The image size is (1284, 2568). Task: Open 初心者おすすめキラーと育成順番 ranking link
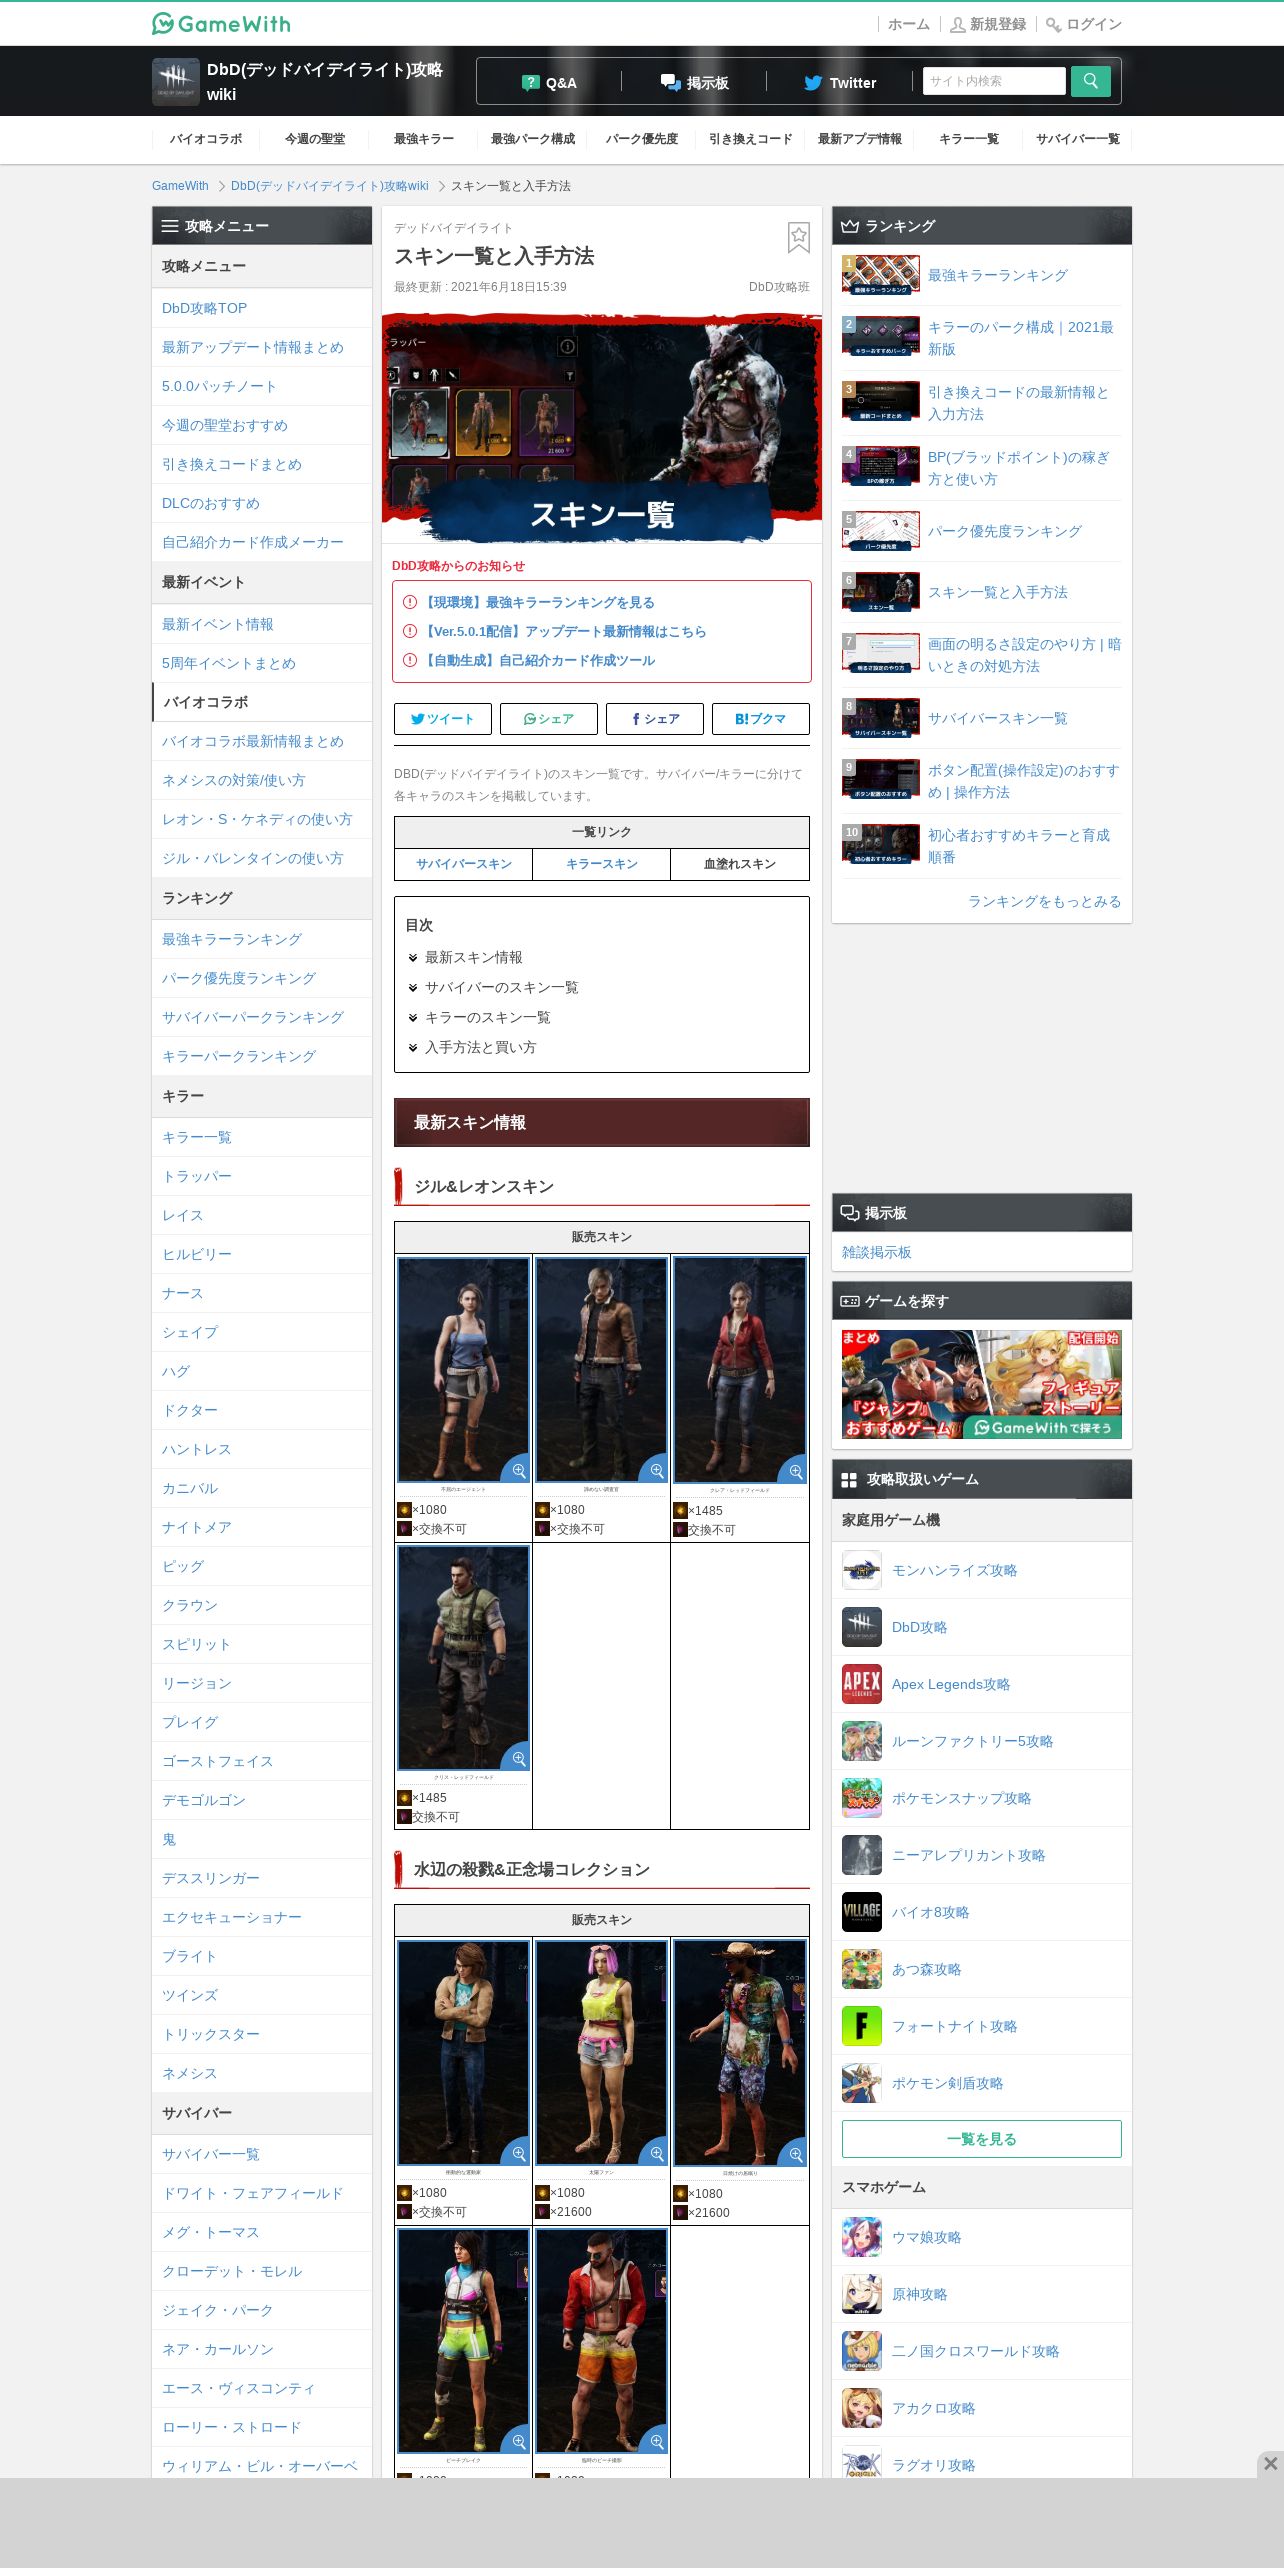coord(1019,846)
